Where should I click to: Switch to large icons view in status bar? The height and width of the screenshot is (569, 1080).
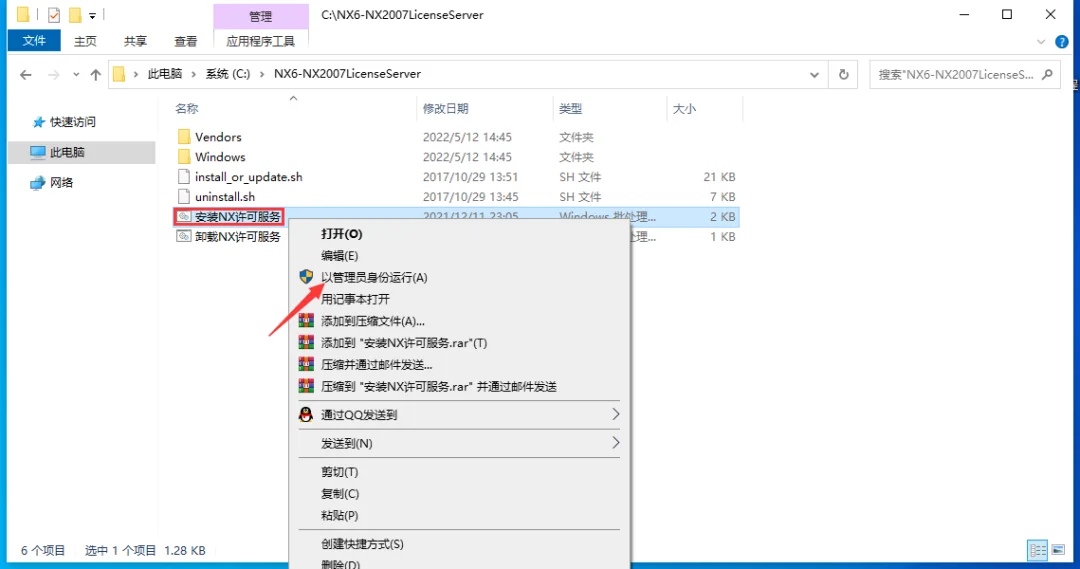click(x=1058, y=550)
